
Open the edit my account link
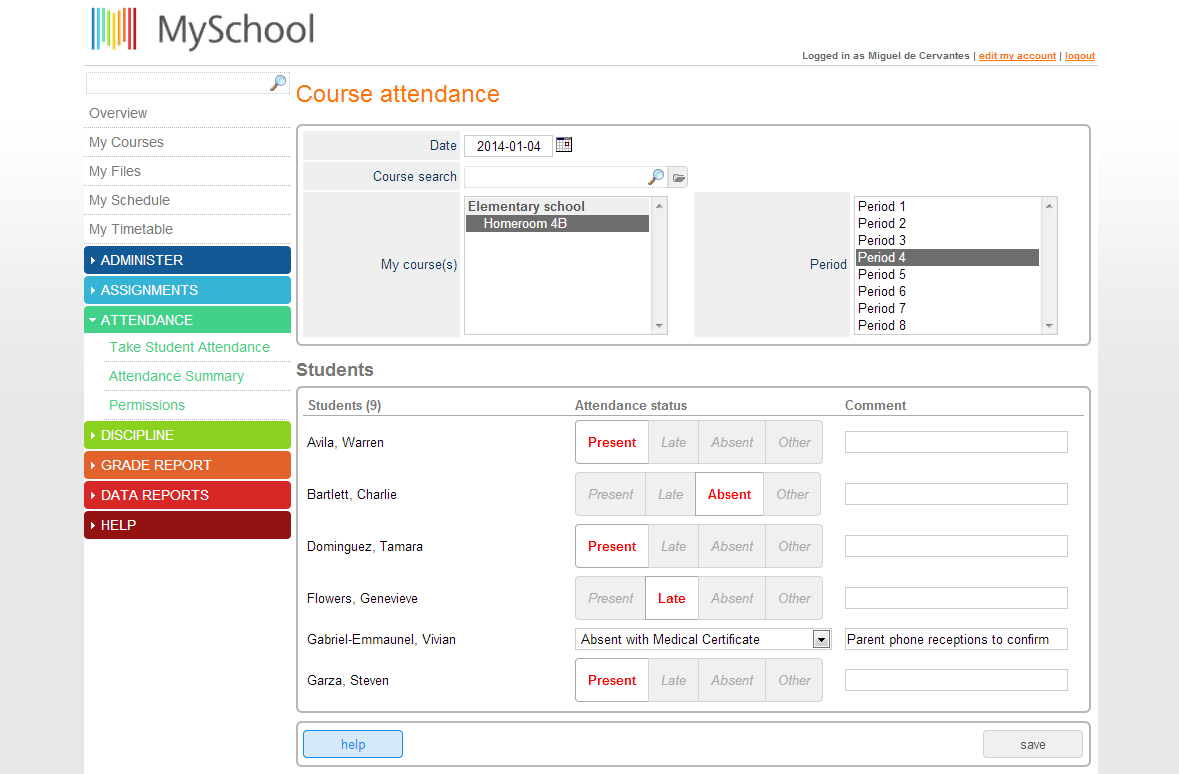pyautogui.click(x=1017, y=56)
